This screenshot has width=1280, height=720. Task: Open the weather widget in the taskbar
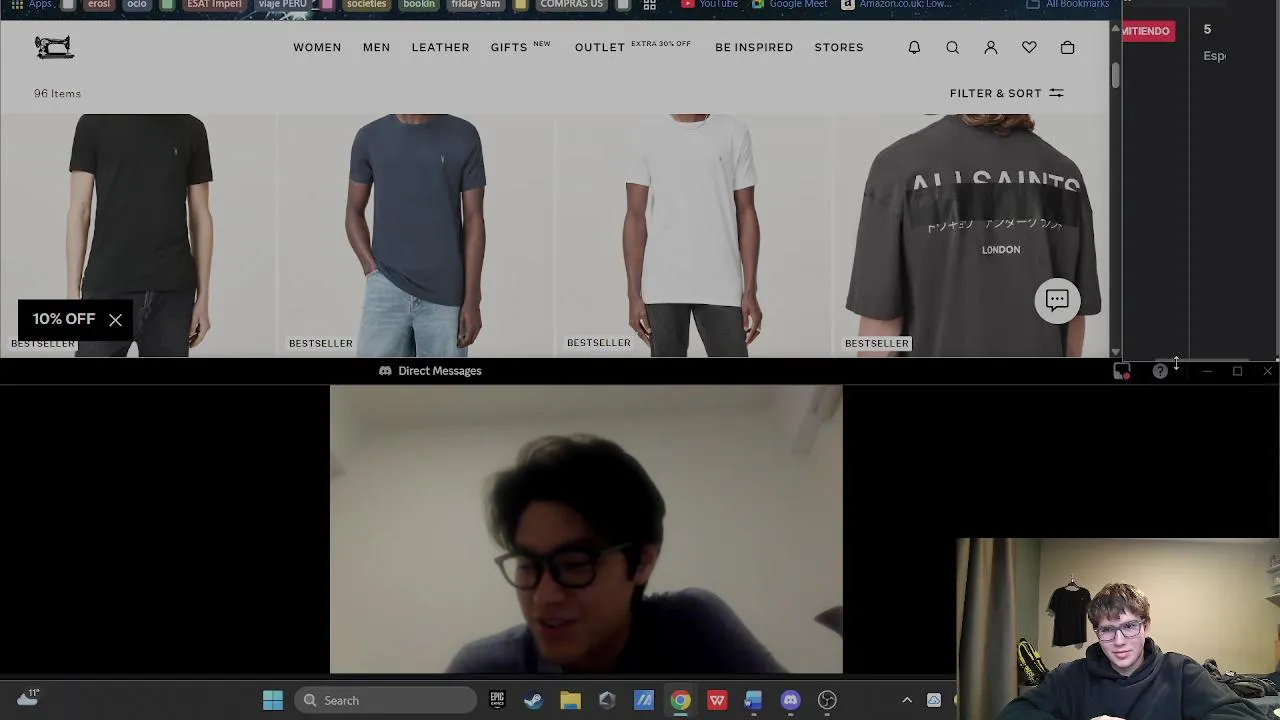28,698
